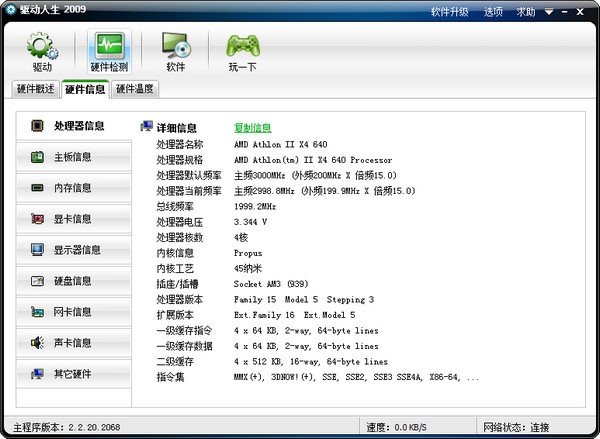Screen dimensions: 600x439
Task: Open 软件升级 in the title bar
Action: click(x=449, y=12)
